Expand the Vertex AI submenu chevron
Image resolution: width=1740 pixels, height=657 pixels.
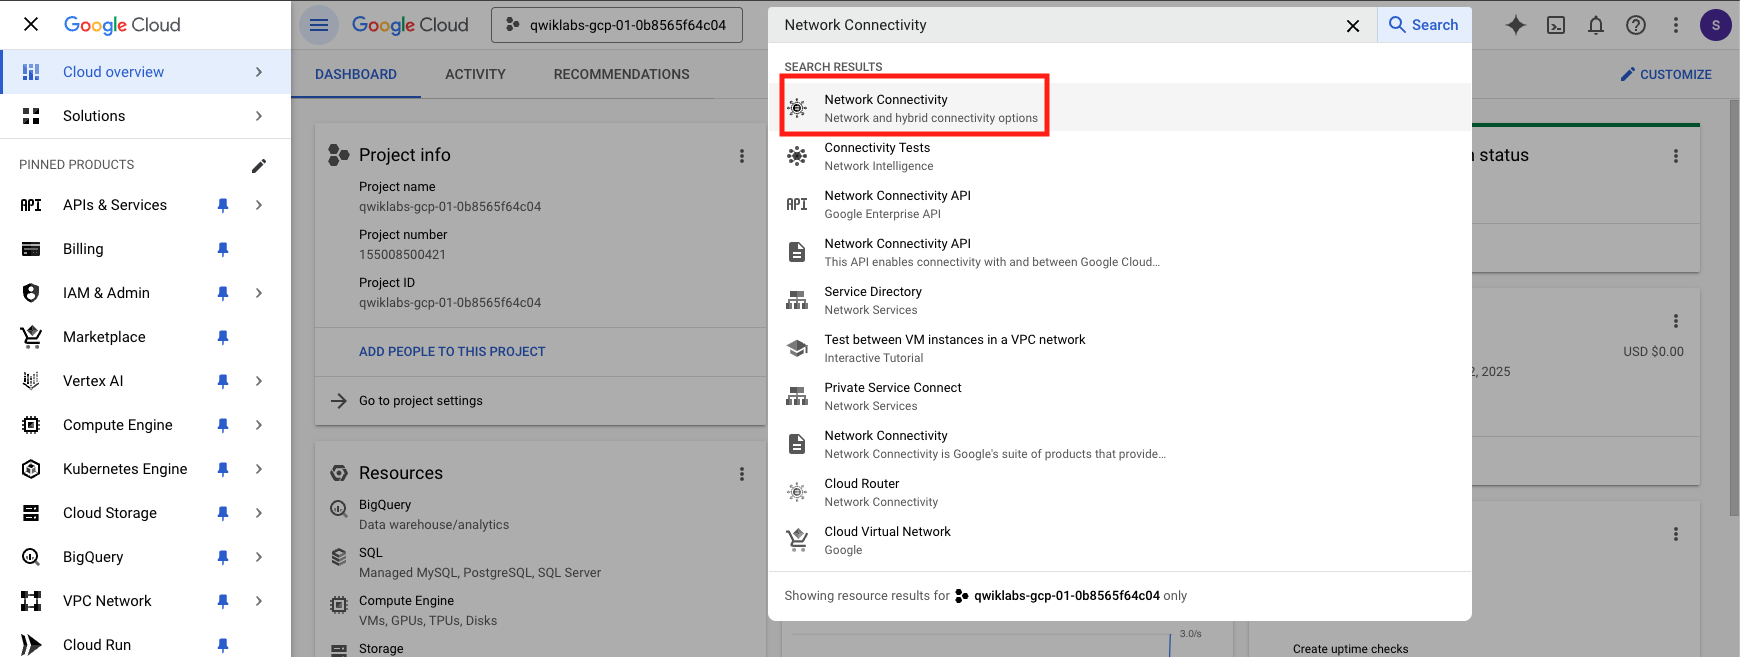point(259,381)
